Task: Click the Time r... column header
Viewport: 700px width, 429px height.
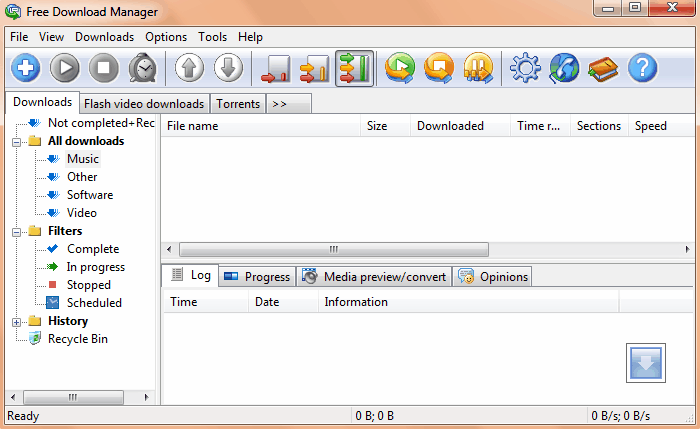Action: point(541,126)
